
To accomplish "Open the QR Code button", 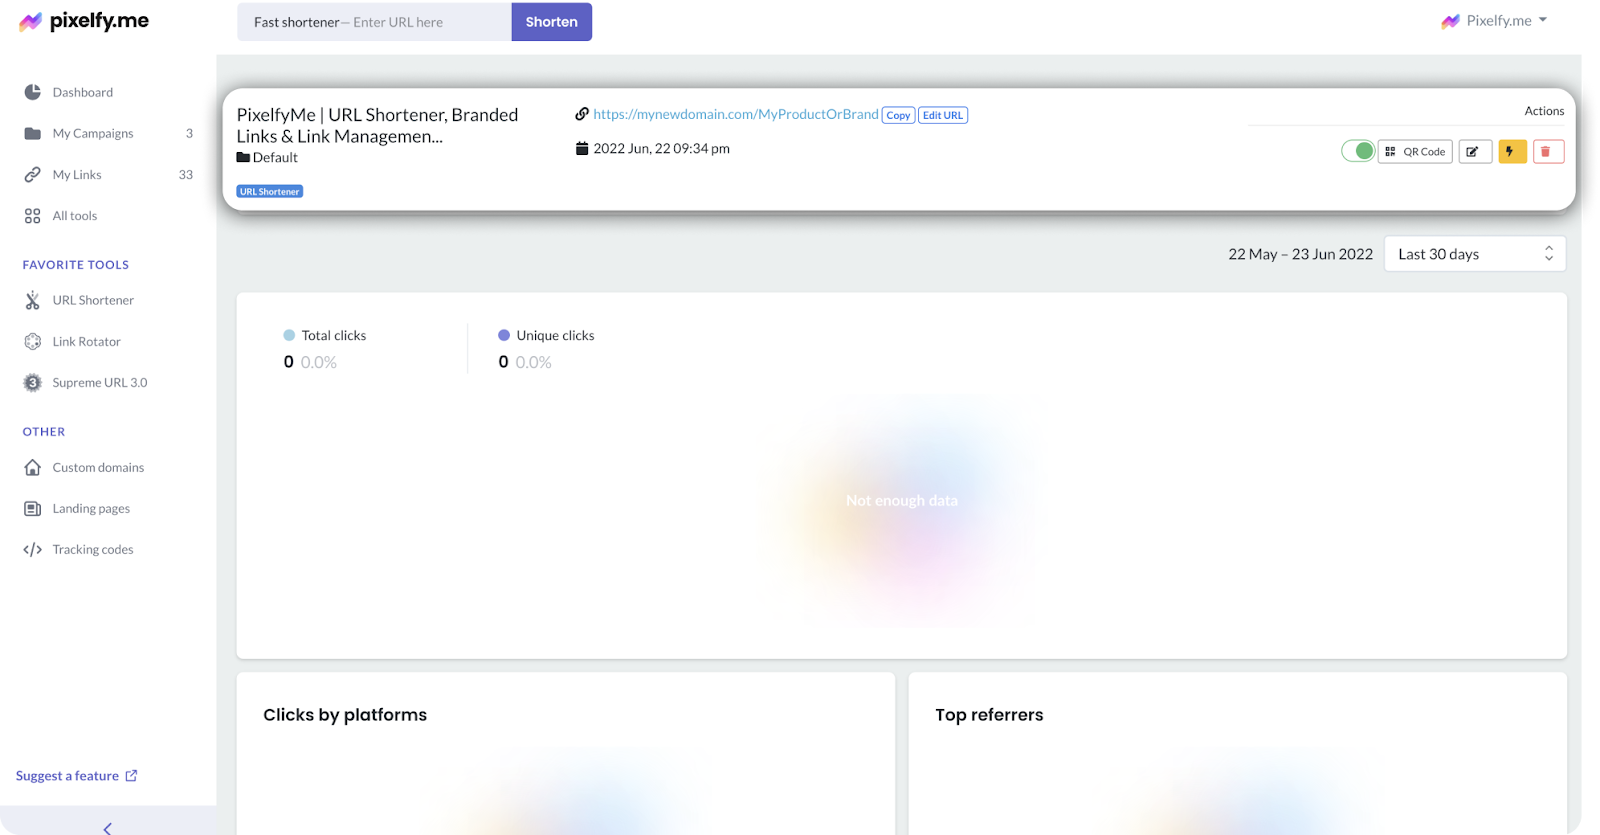I will tap(1415, 151).
